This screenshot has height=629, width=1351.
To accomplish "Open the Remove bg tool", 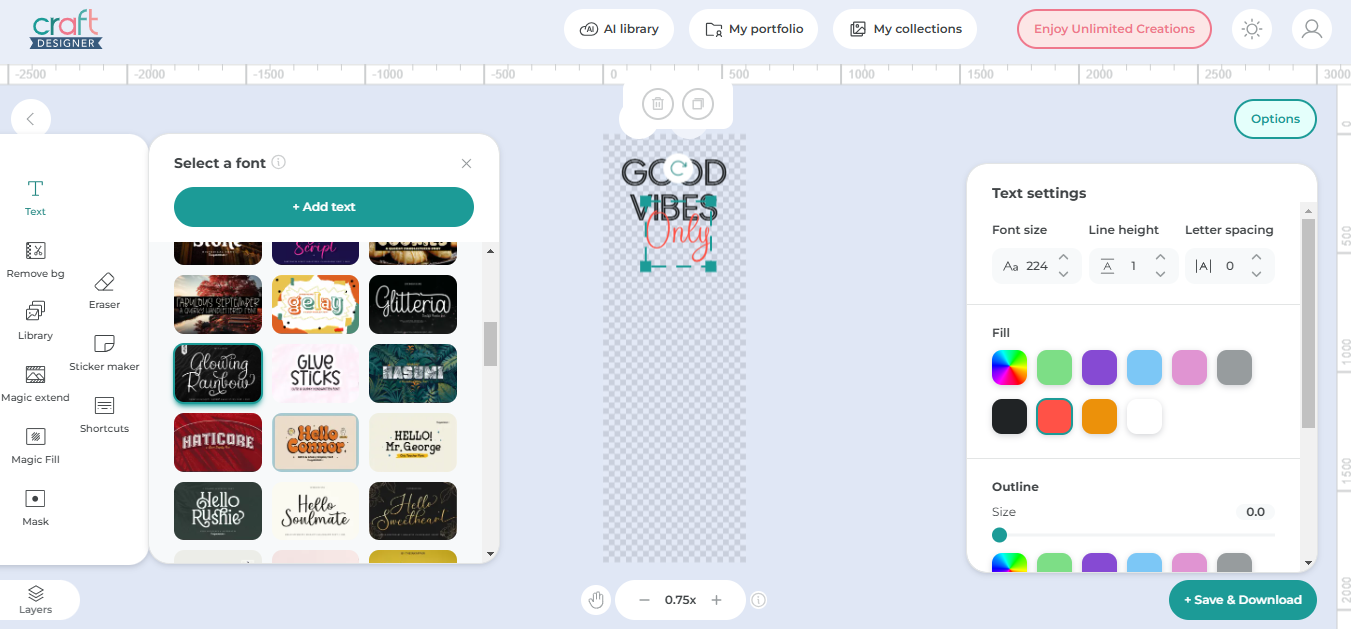I will pyautogui.click(x=35, y=259).
